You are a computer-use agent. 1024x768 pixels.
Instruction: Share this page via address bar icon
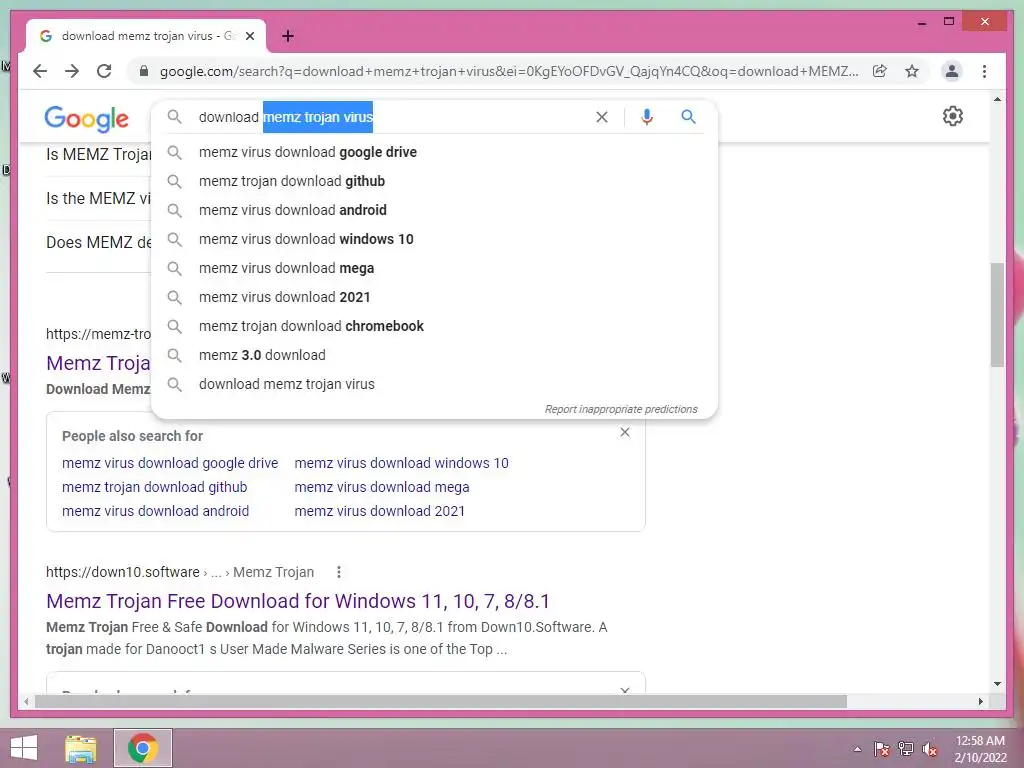coord(880,71)
